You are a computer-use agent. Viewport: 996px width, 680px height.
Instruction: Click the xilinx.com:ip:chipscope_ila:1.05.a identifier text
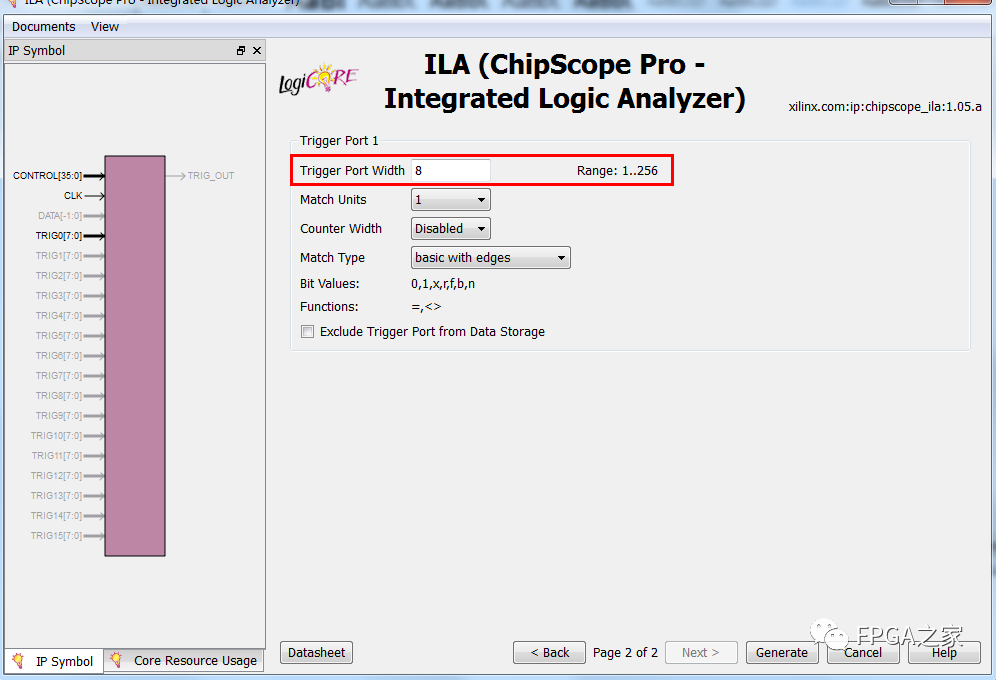(x=885, y=107)
